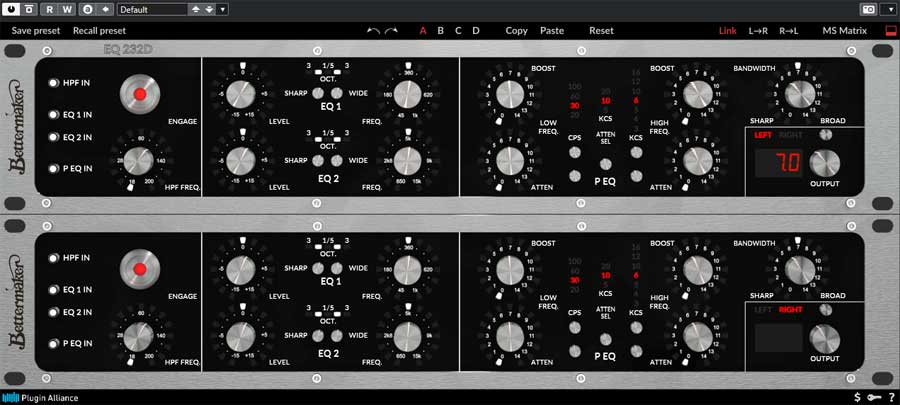Click the ATTEN SEL button on the left-channel unit
Screen dimensions: 900x405
pos(606,164)
